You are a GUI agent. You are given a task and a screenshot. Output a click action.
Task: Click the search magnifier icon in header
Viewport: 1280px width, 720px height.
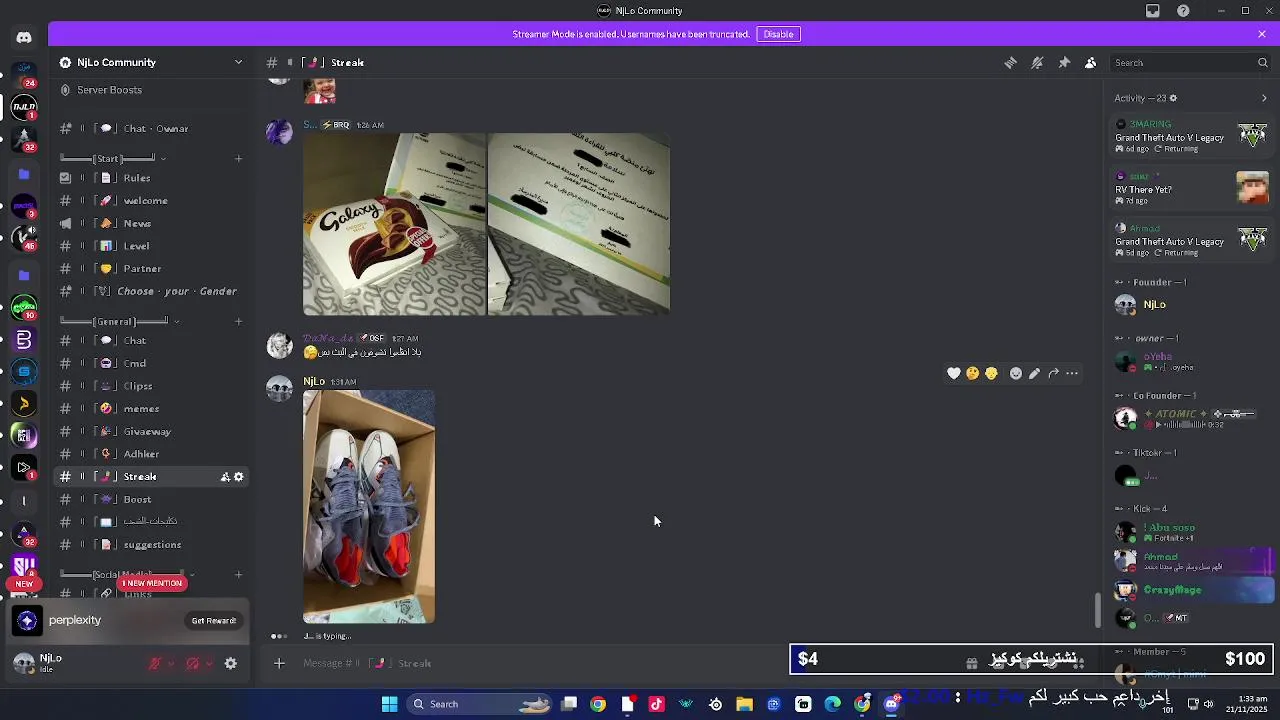1262,62
